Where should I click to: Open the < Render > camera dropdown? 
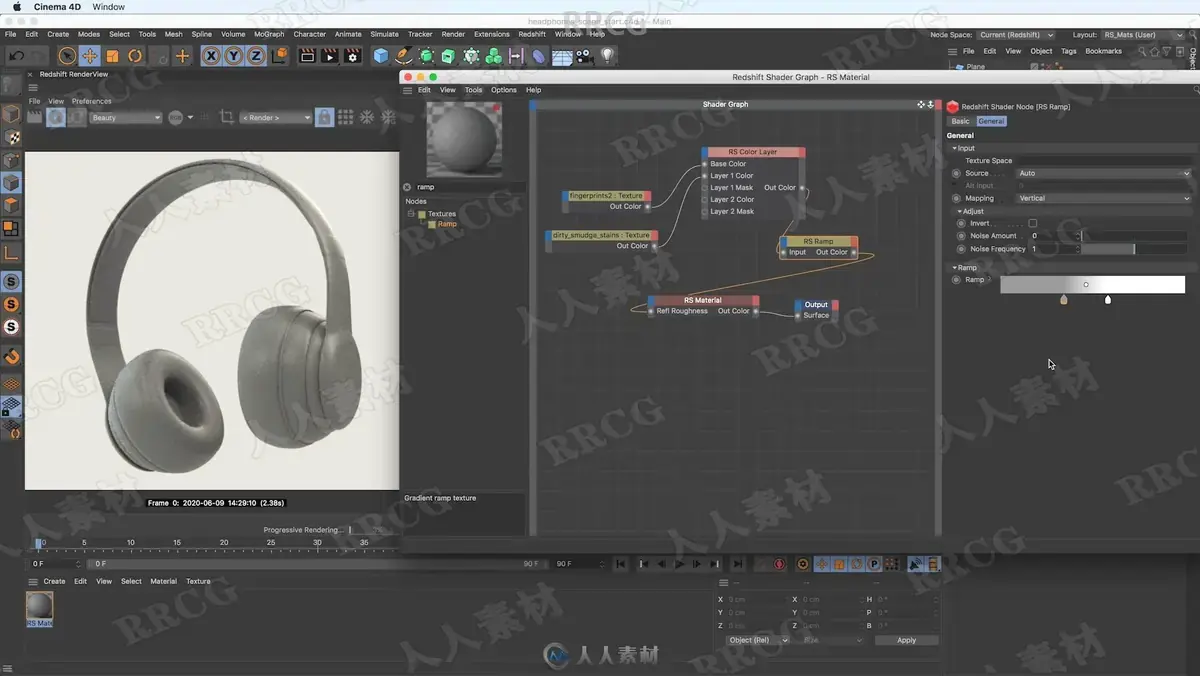click(276, 117)
